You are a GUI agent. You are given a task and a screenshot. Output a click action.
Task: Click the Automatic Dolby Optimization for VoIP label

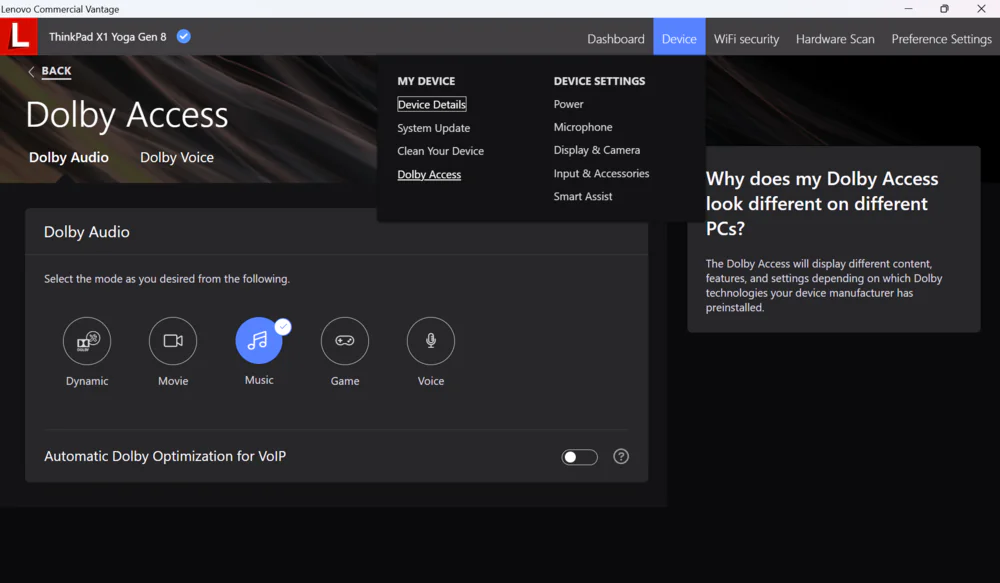click(165, 456)
